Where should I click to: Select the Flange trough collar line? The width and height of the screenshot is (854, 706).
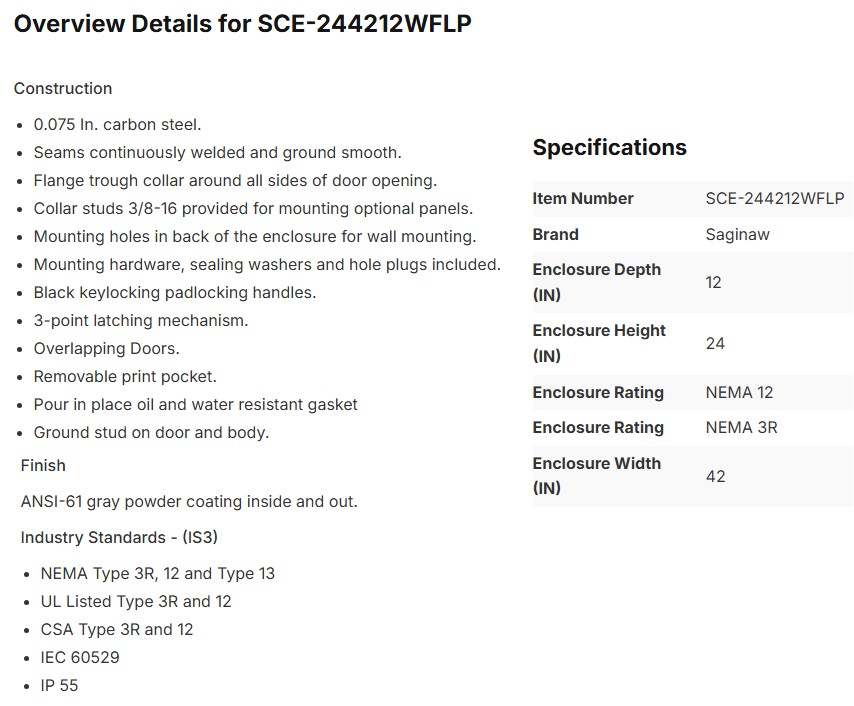tap(235, 180)
